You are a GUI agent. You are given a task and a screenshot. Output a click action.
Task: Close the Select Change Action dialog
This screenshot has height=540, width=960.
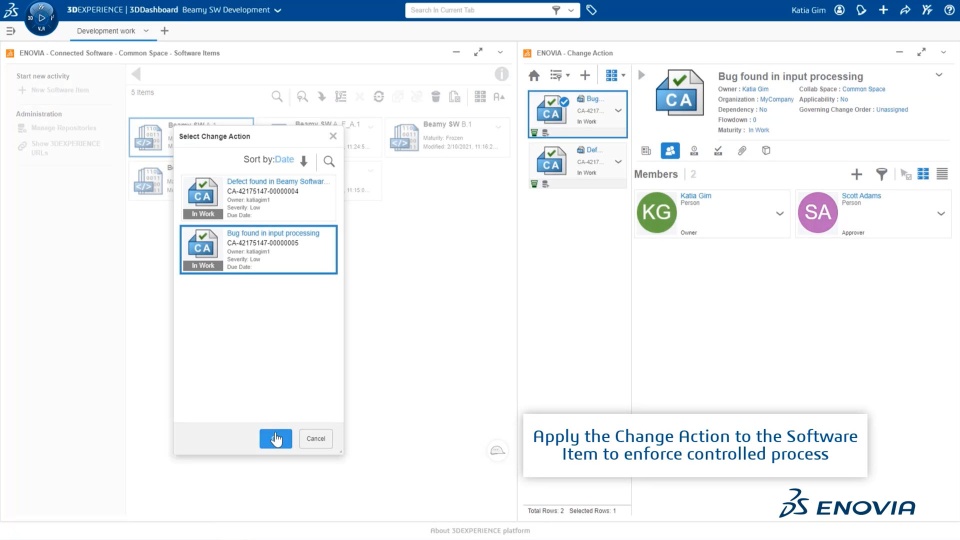[333, 136]
